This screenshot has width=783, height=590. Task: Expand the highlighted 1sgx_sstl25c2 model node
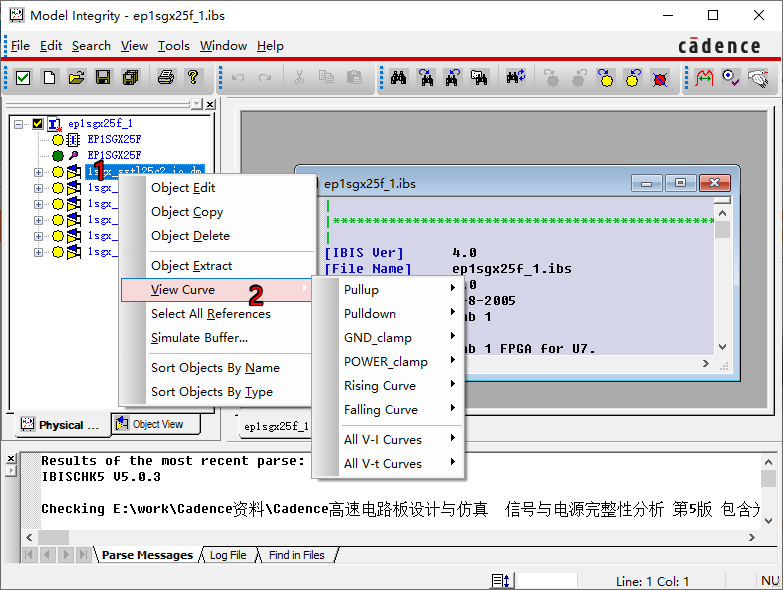click(x=38, y=172)
